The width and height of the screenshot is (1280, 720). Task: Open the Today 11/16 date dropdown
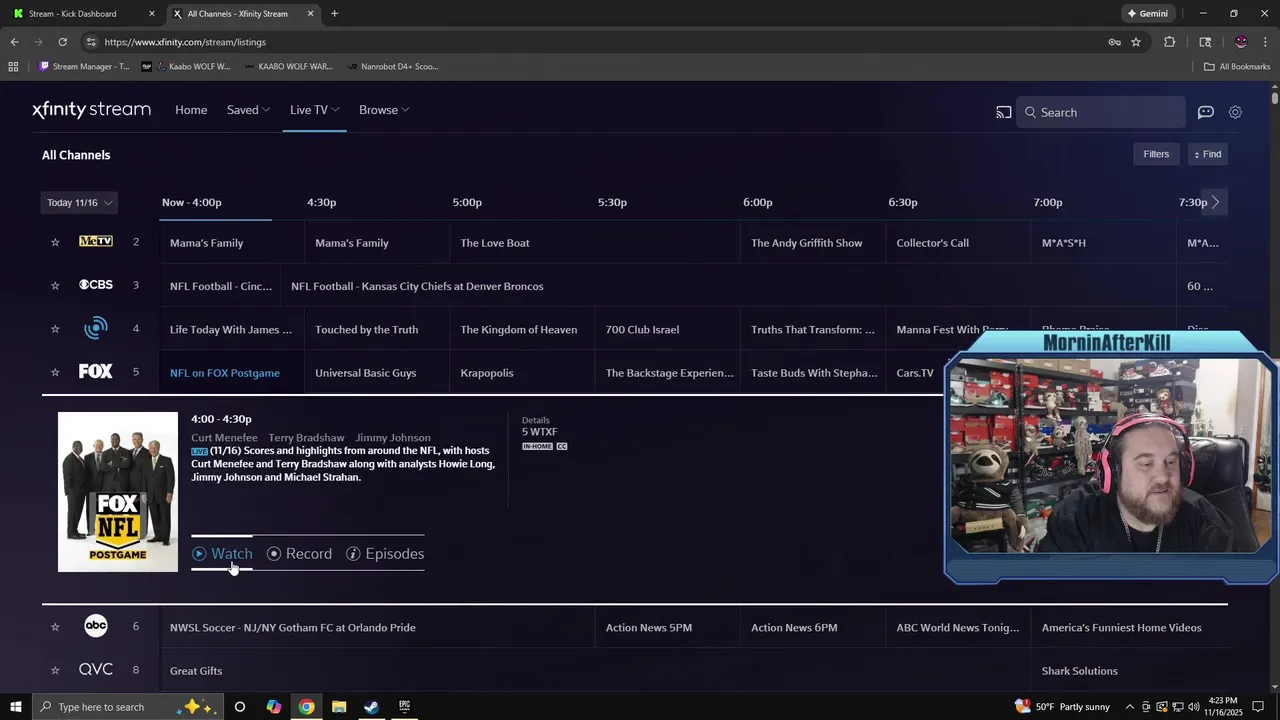79,202
